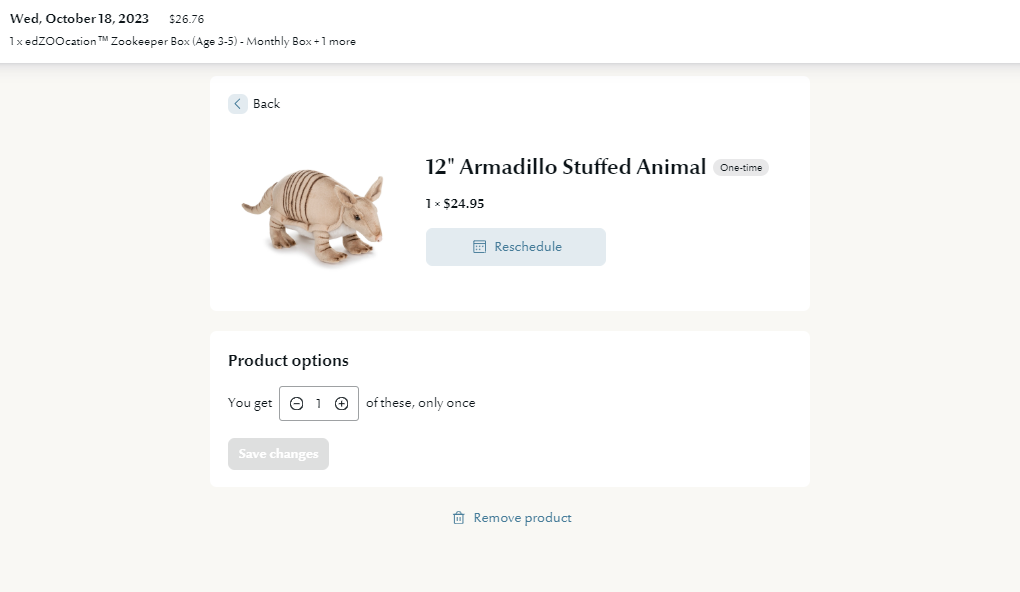Click the One-time badge next to title
1020x592 pixels.
click(x=741, y=168)
